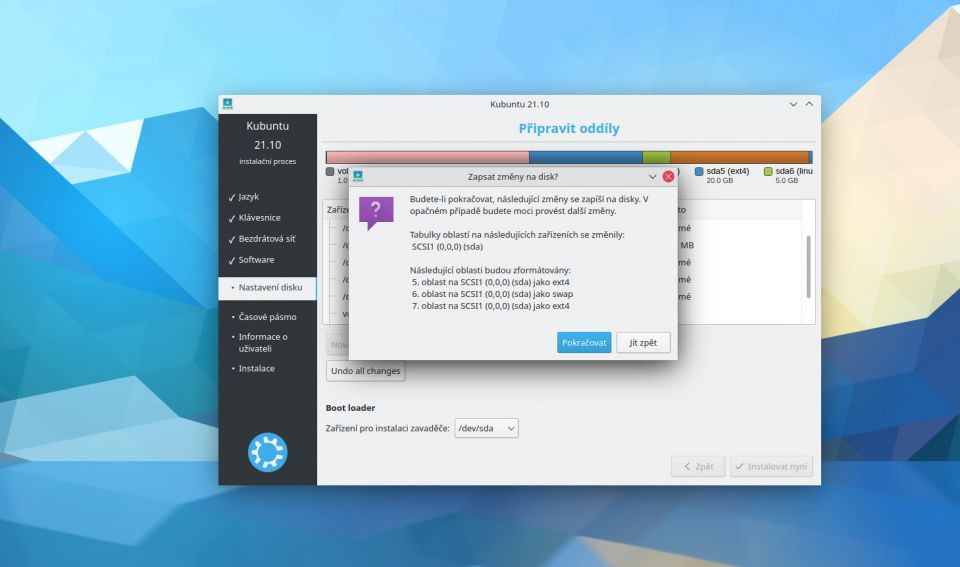Click the Jít zpět button

point(643,342)
